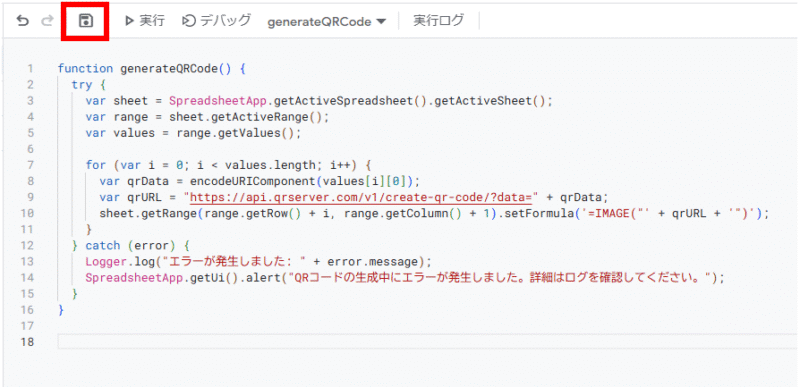The height and width of the screenshot is (387, 800).
Task: Select line number 1 in gutter
Action: 31,68
